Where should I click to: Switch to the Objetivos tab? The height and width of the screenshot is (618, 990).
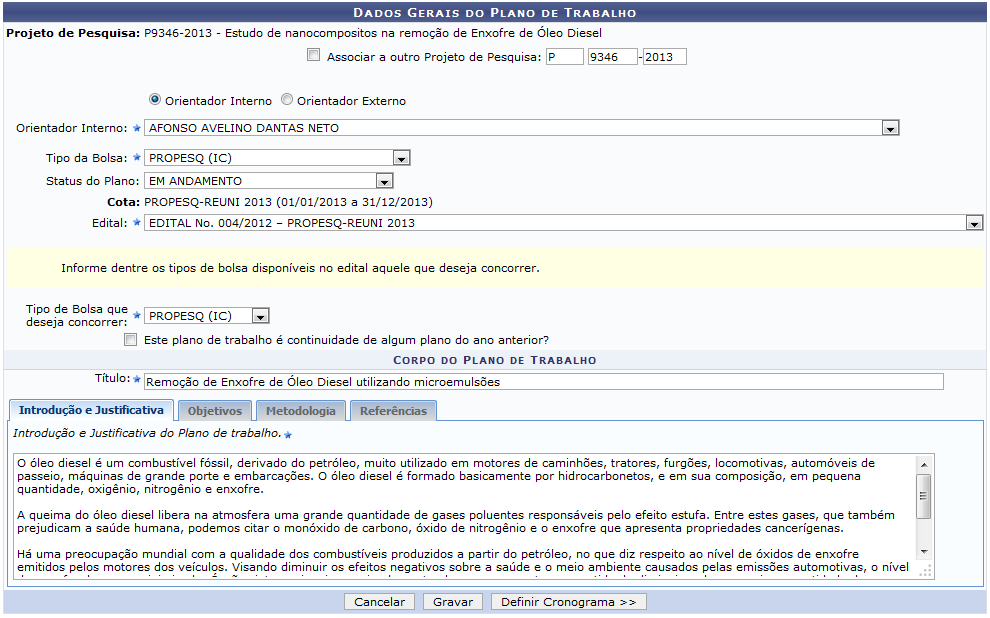(215, 411)
